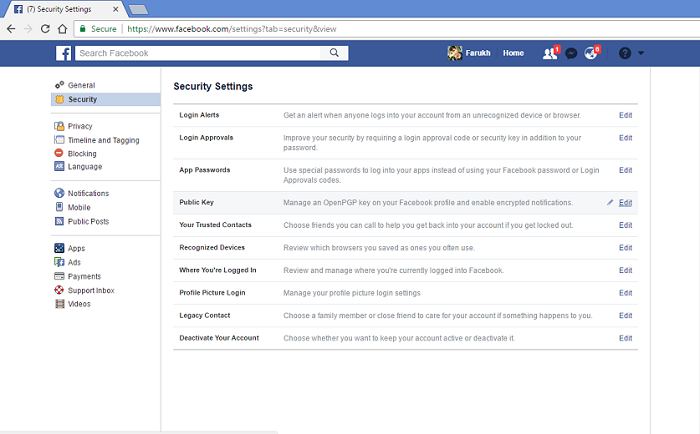Select Security Settings browser tab

(64, 9)
